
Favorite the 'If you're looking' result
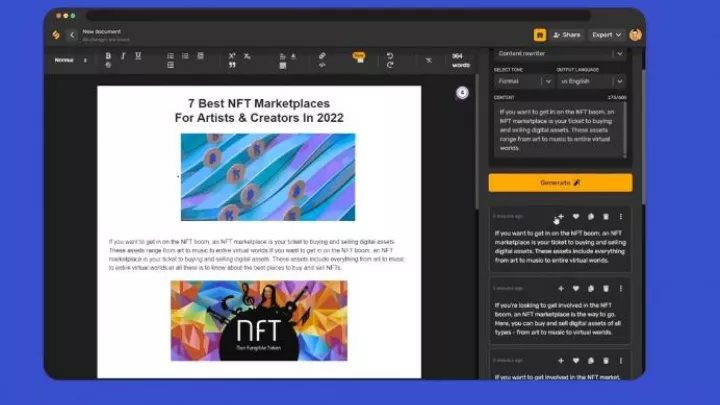(x=576, y=288)
